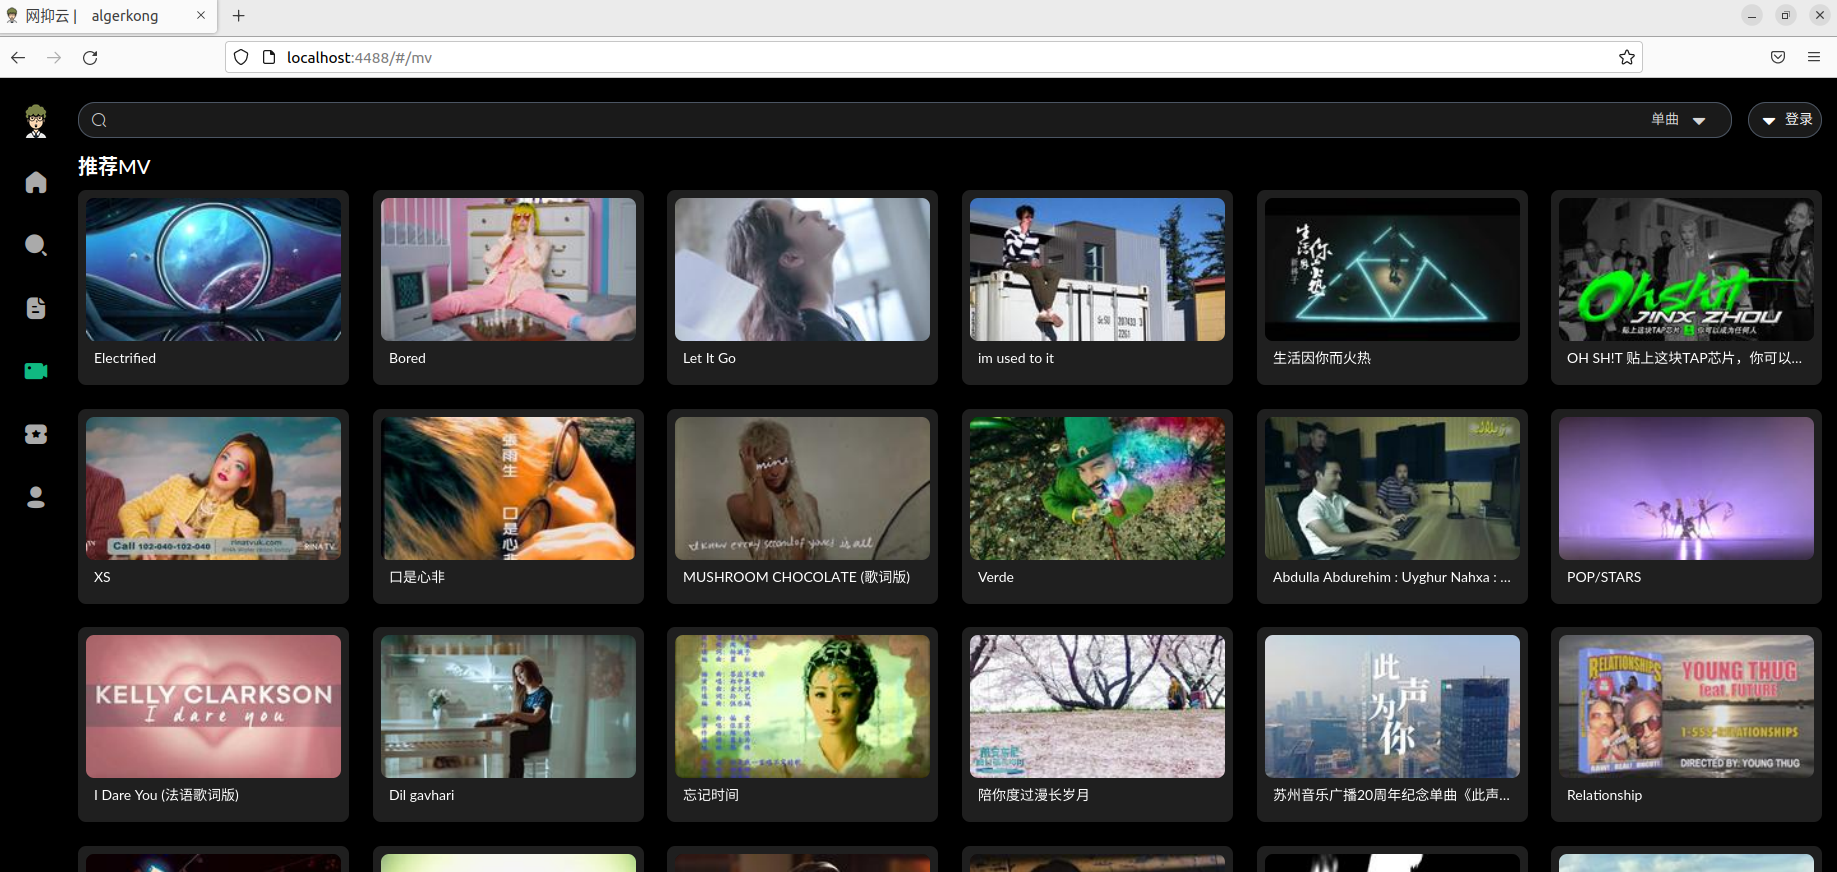Open the 登录 login dropdown

click(x=1785, y=120)
